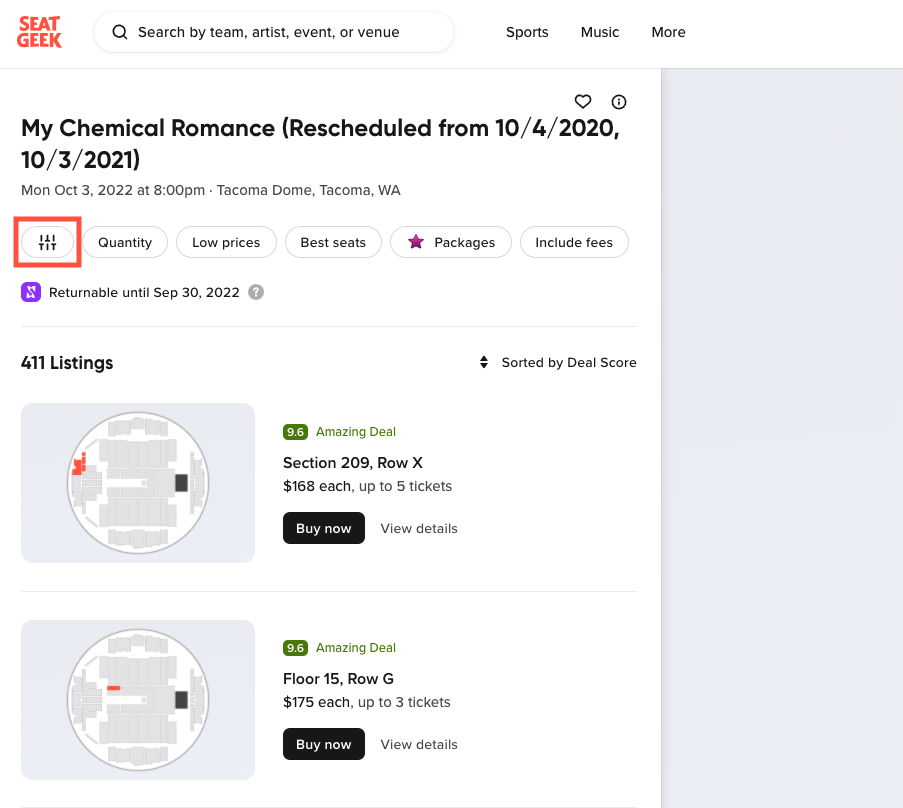Open the More menu

click(668, 32)
